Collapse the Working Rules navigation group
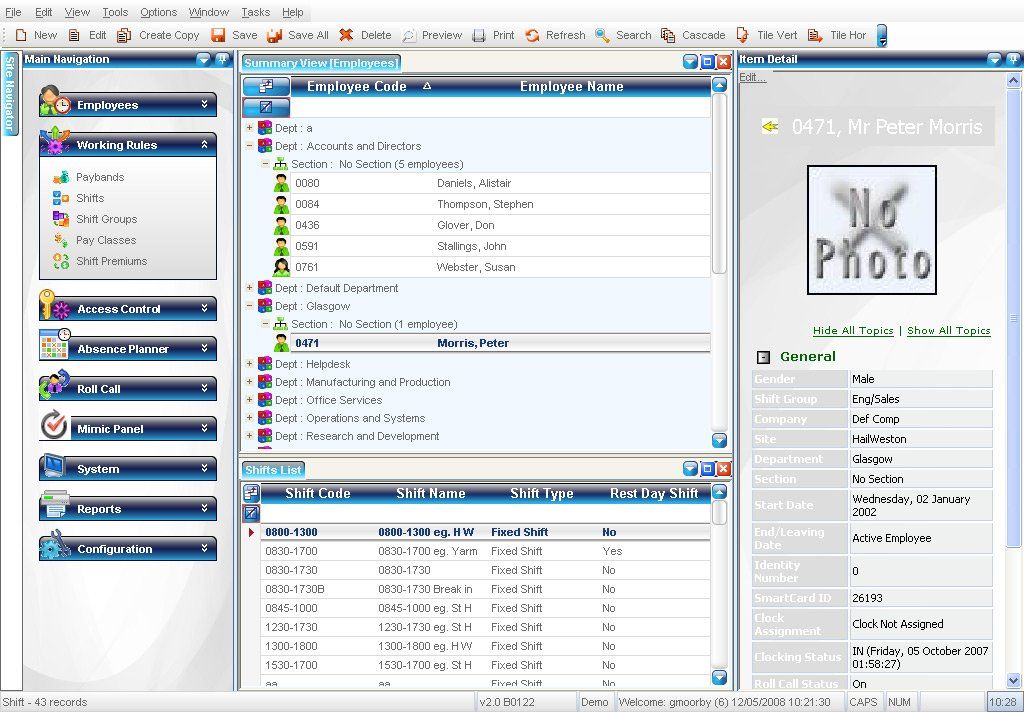The height and width of the screenshot is (712, 1024). [x=204, y=144]
